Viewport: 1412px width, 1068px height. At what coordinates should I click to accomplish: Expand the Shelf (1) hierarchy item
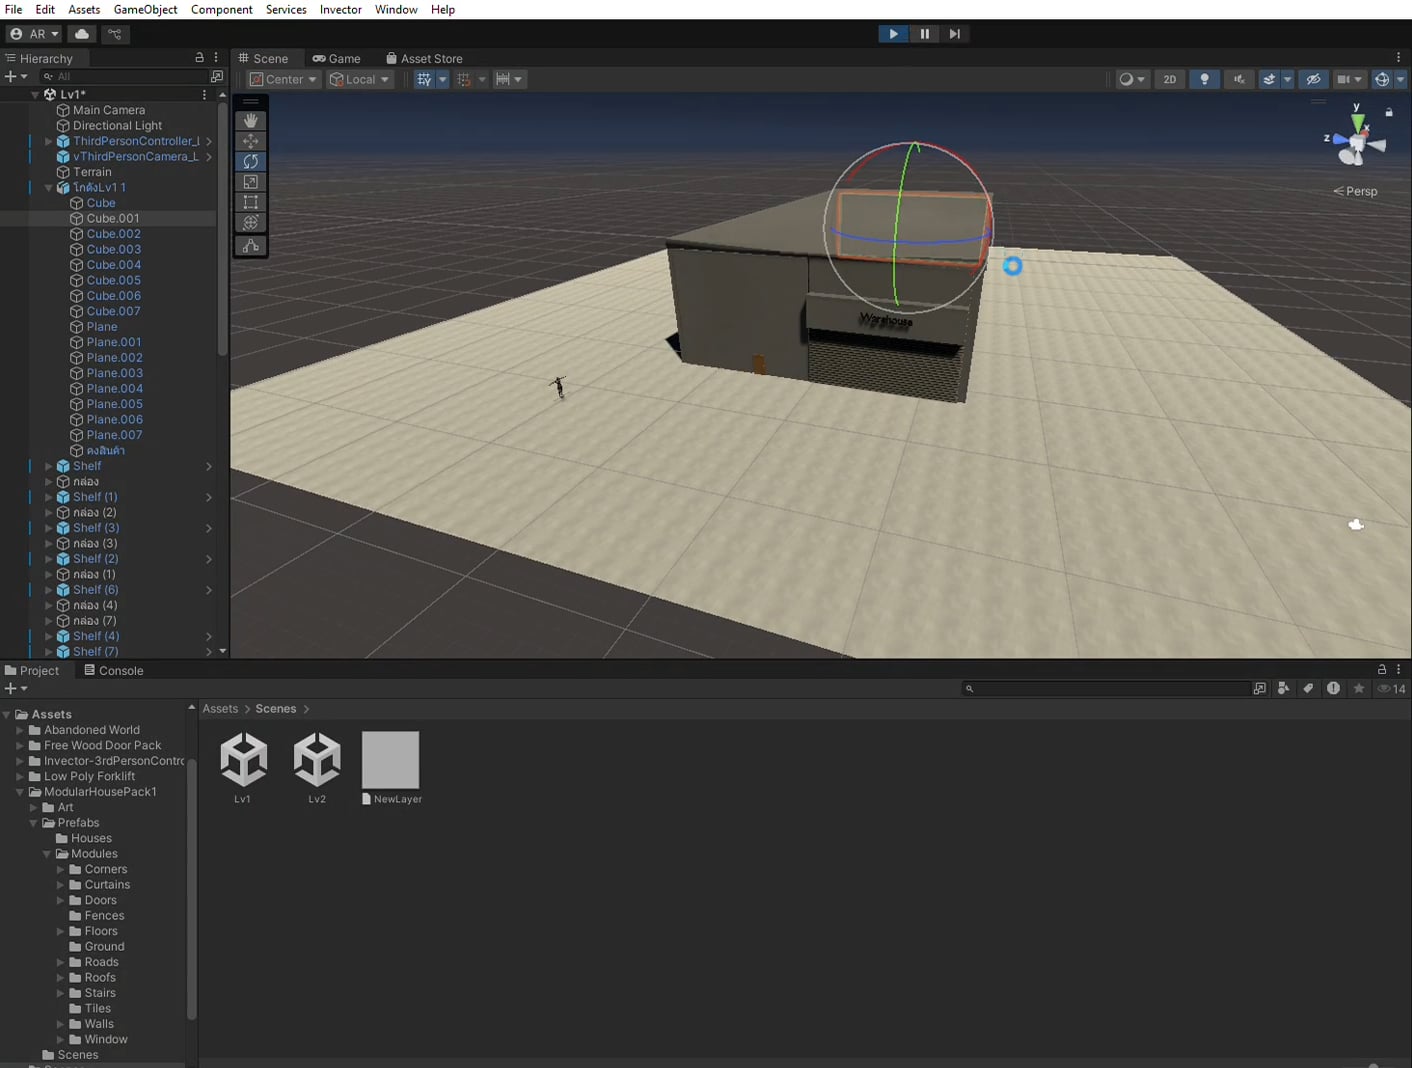(x=48, y=497)
